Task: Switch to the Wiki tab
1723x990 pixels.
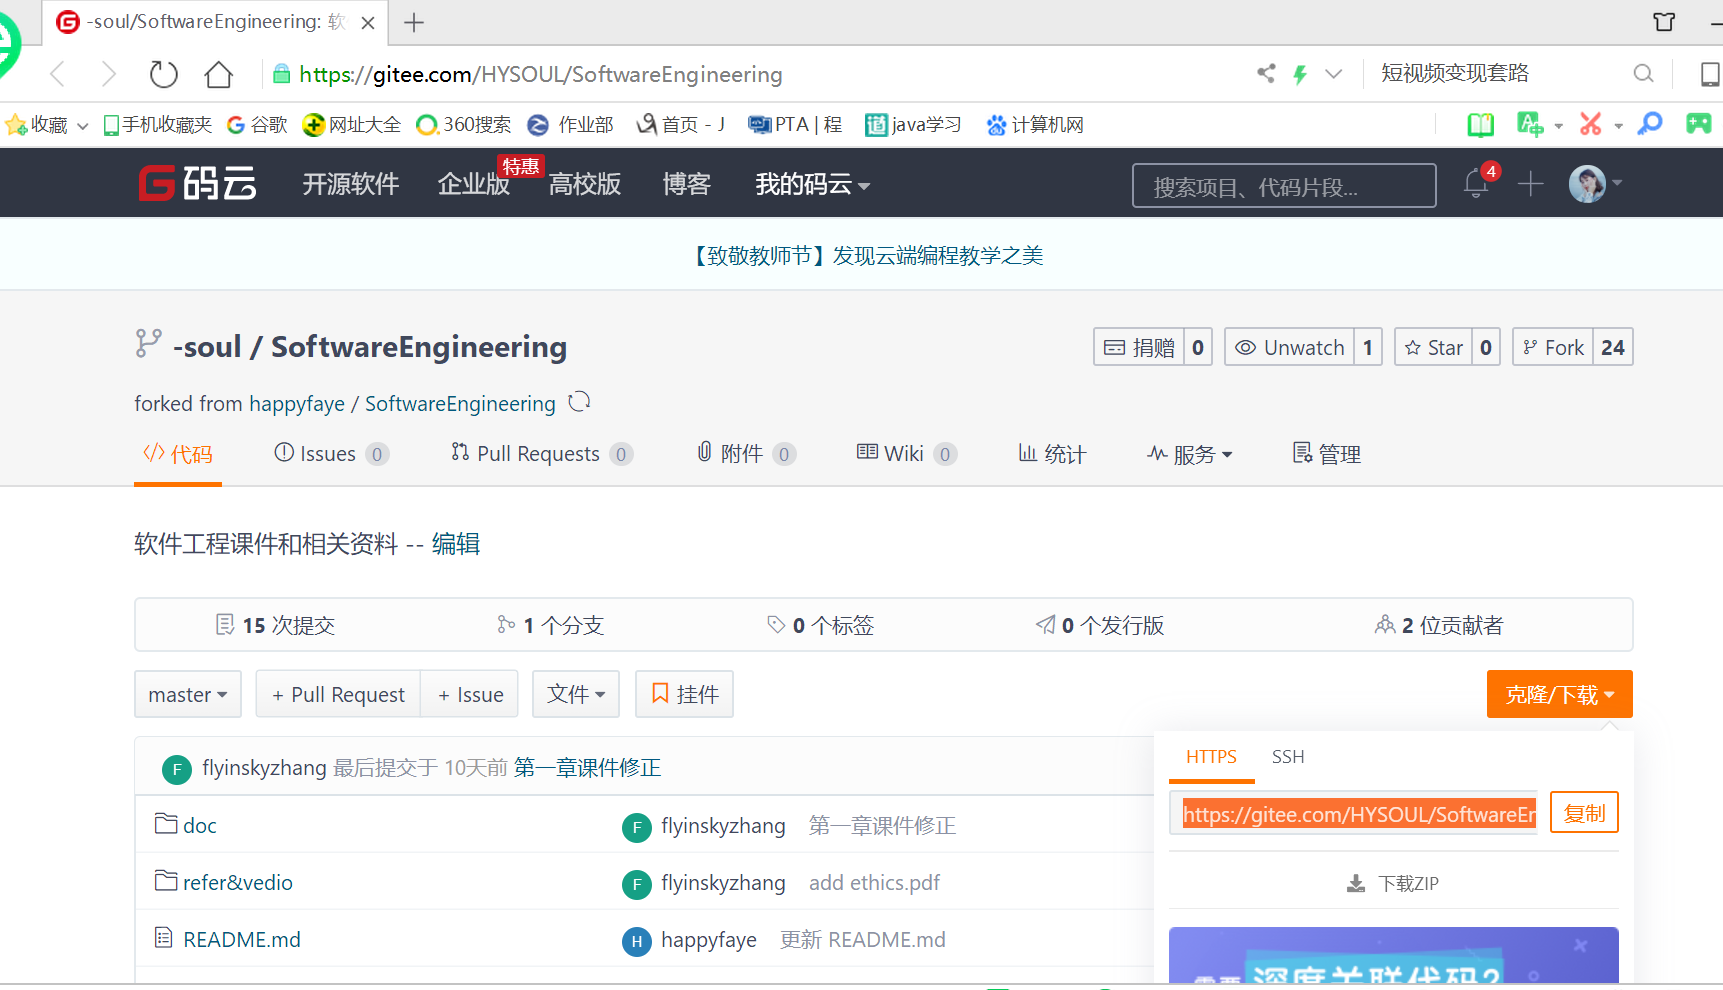Action: coord(906,454)
